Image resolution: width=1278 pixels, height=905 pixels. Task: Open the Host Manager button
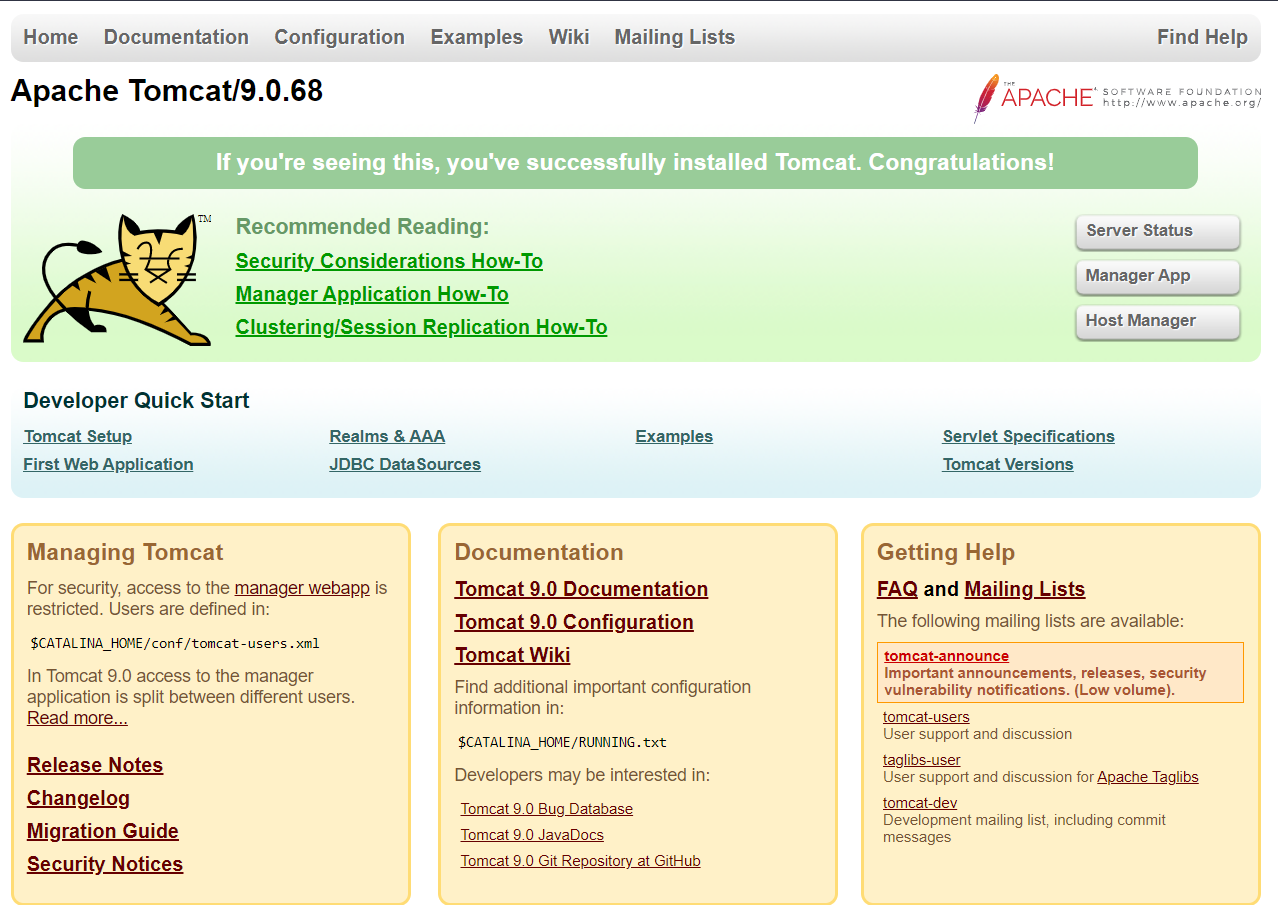click(x=1158, y=321)
